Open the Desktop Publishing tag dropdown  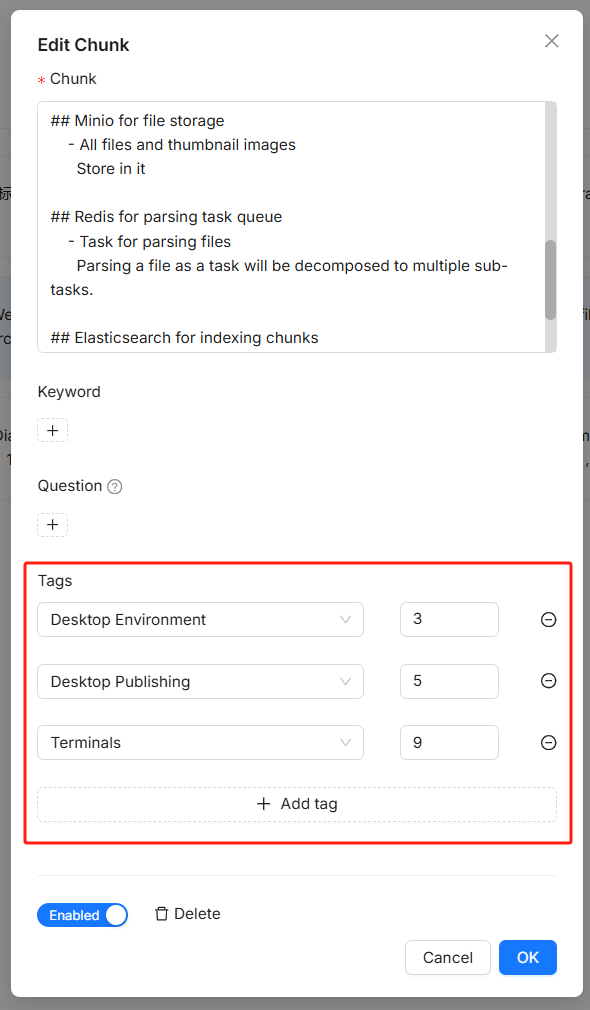pos(200,681)
